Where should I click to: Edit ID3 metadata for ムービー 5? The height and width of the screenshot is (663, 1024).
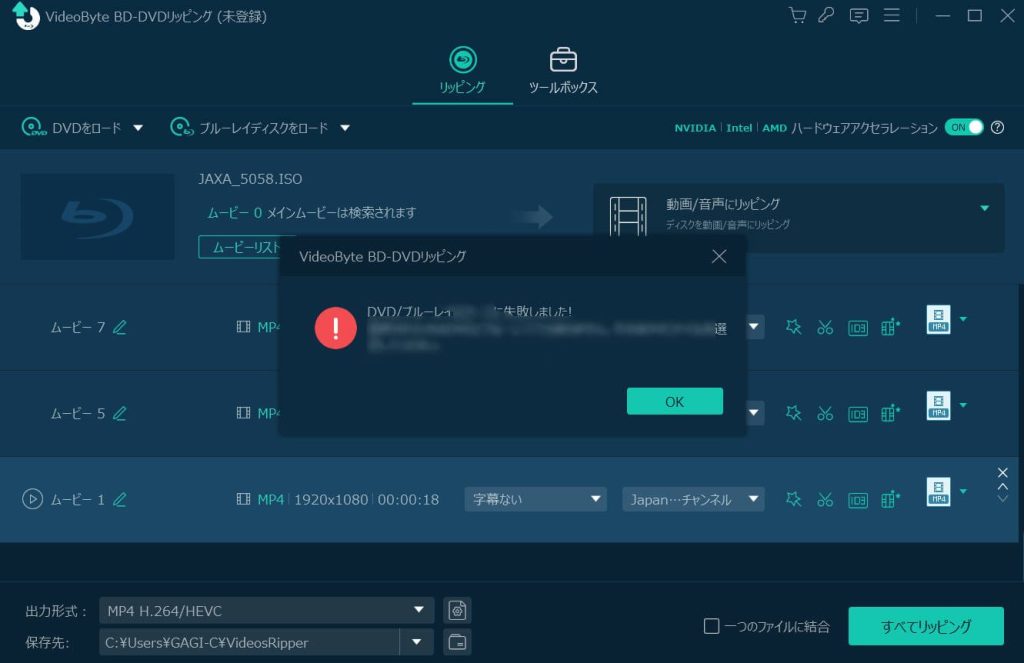click(857, 413)
